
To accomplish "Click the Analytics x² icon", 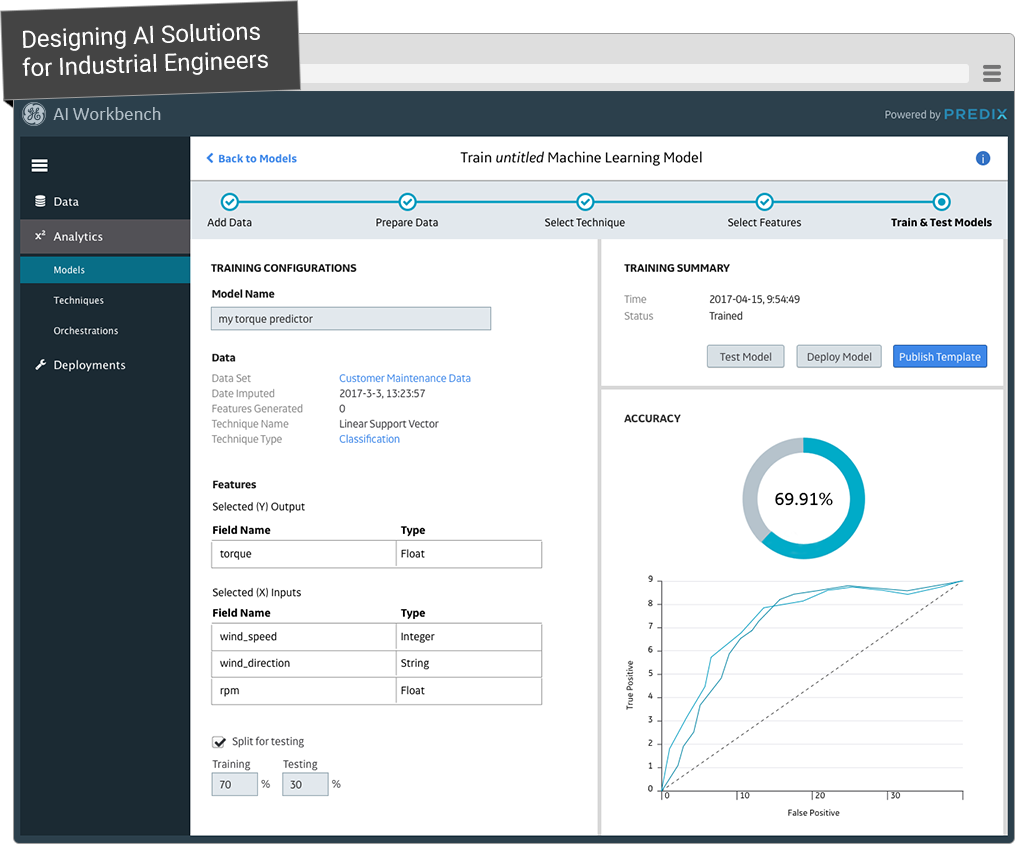I will coord(40,236).
